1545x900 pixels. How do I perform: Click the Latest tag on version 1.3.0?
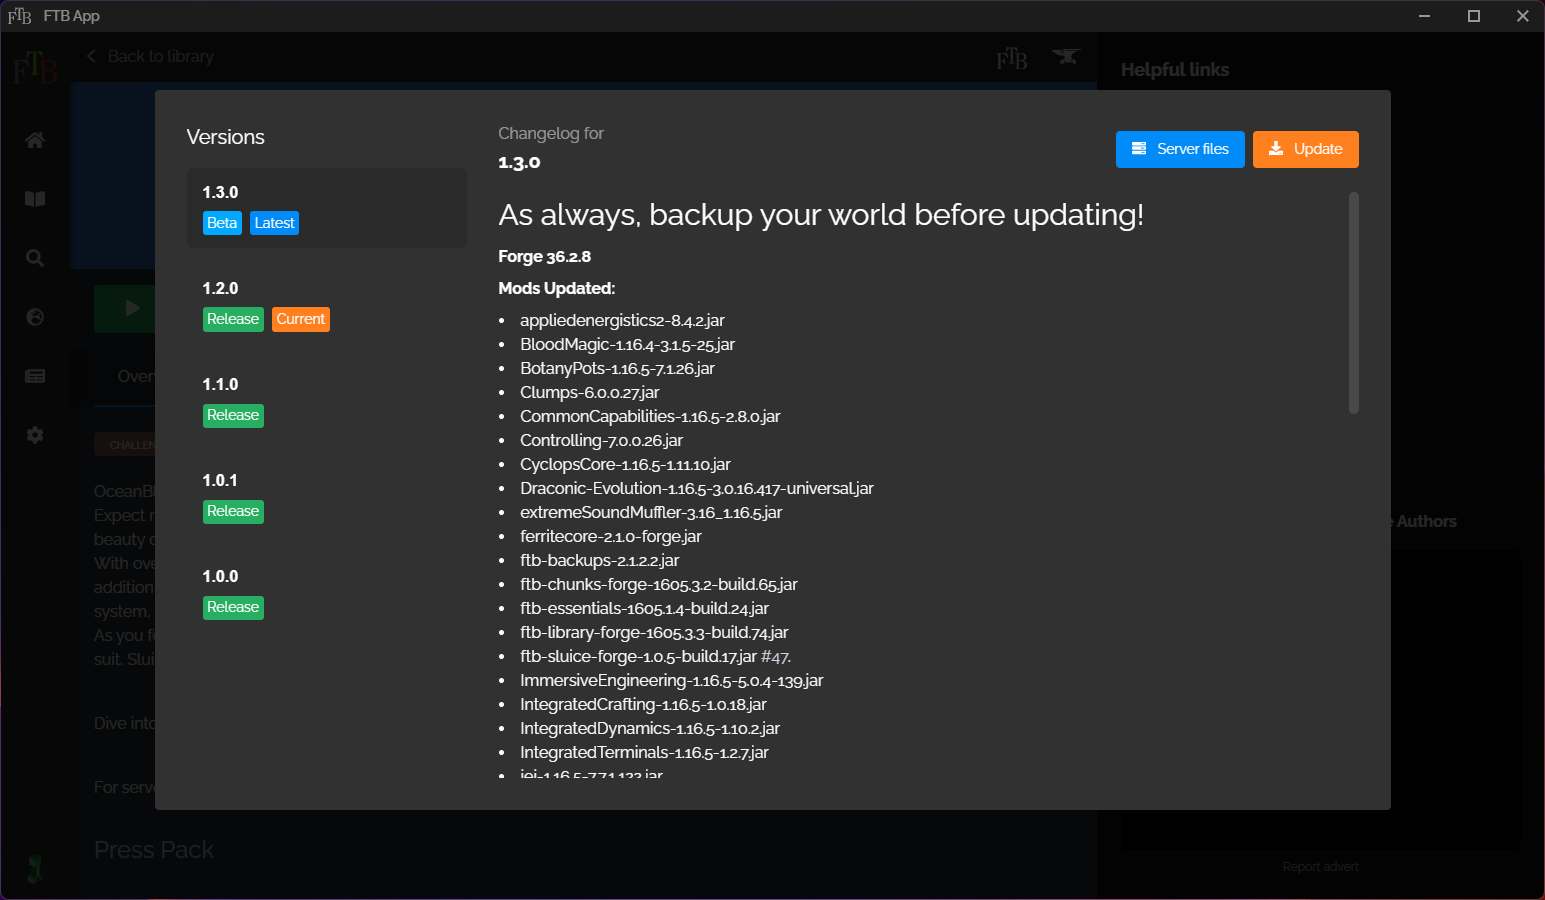tap(274, 223)
